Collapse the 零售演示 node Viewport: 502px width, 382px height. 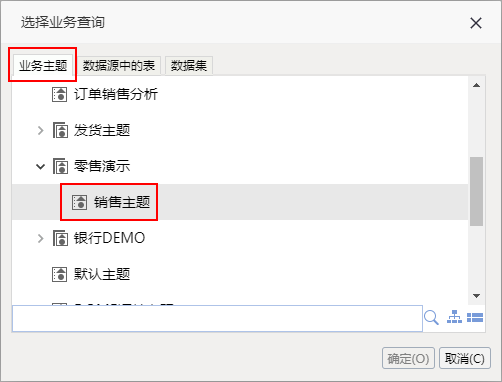pos(40,166)
